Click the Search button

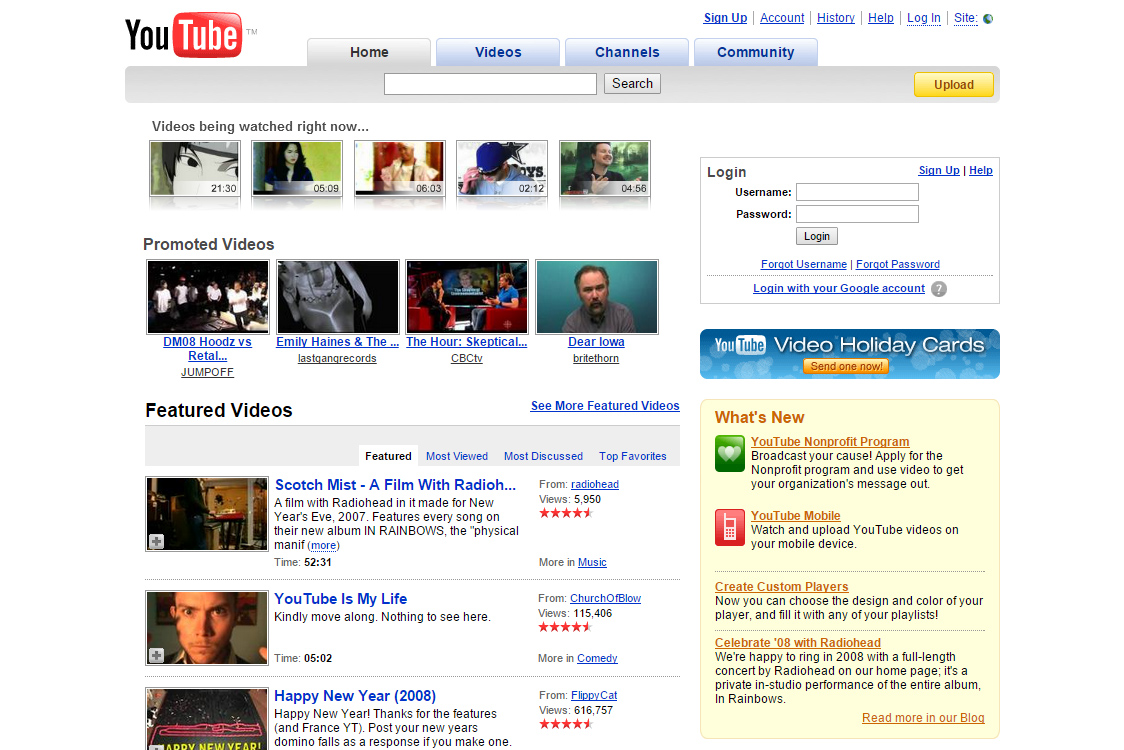pos(632,83)
